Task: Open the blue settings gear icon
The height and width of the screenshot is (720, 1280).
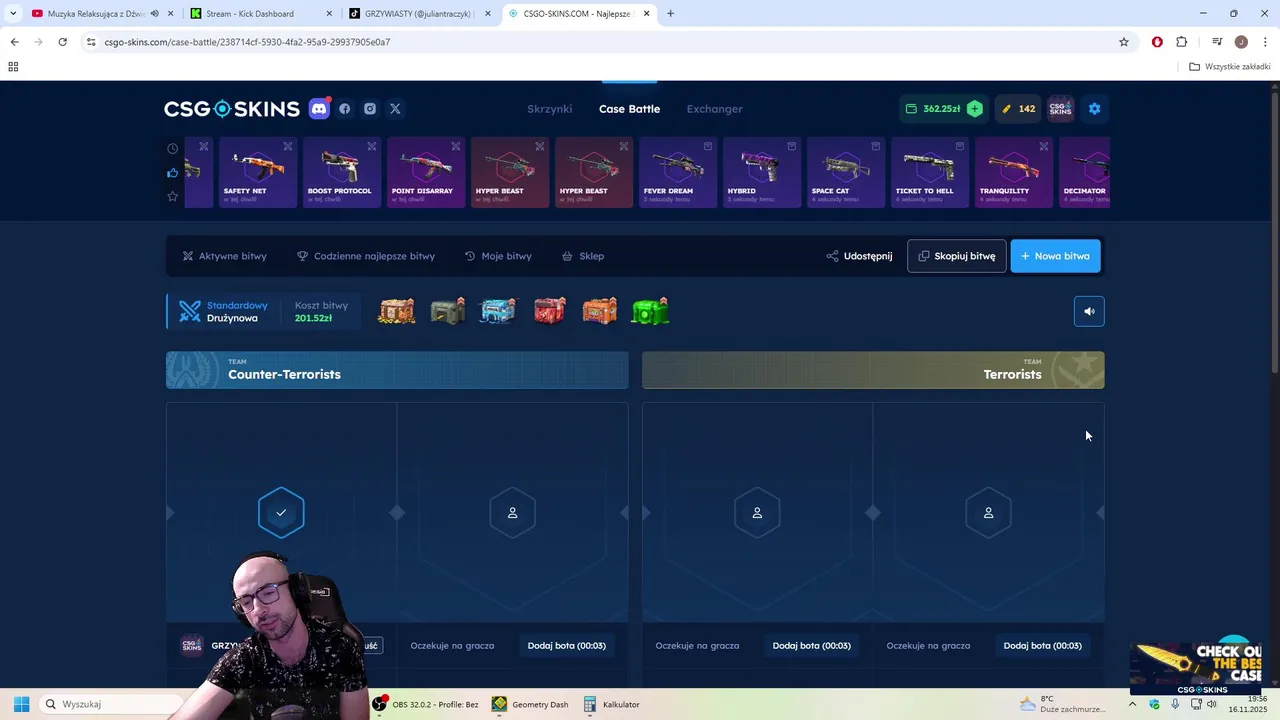Action: click(x=1094, y=109)
